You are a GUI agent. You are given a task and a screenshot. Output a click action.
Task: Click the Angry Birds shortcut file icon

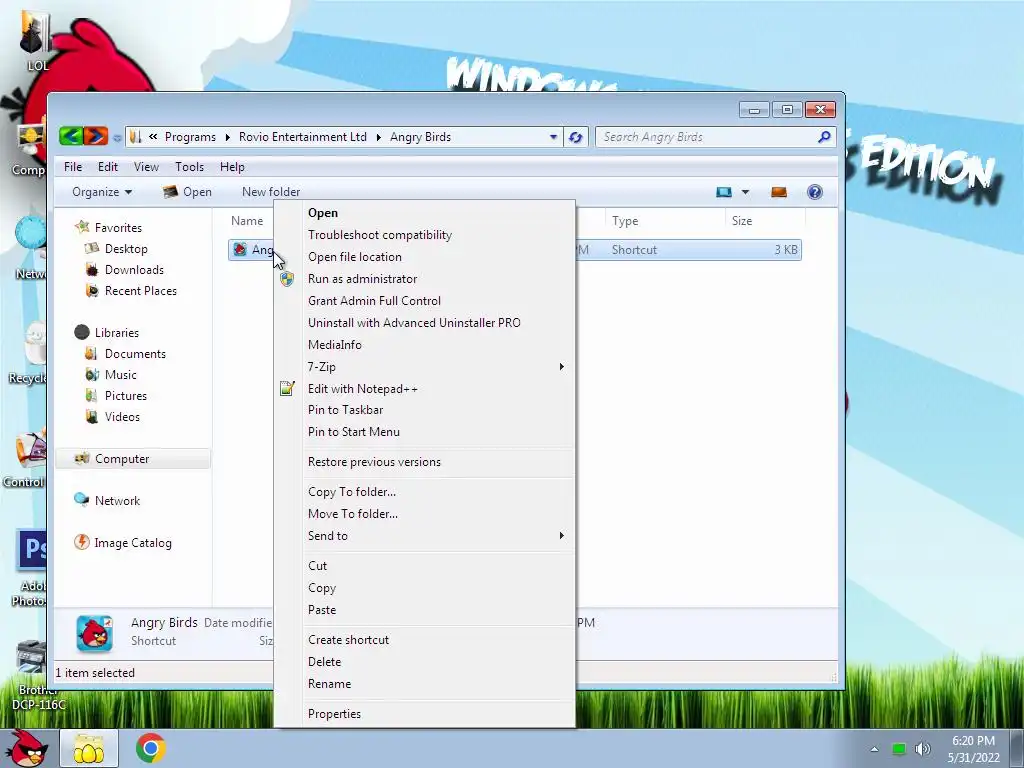[240, 249]
